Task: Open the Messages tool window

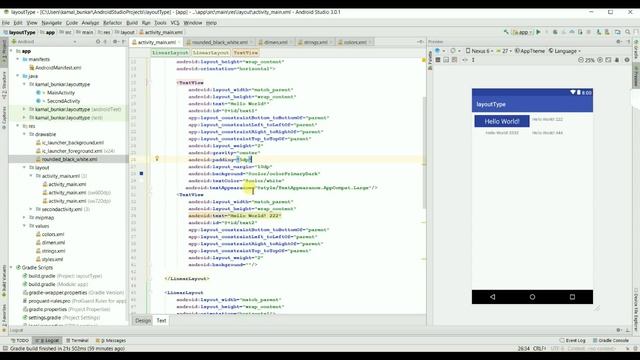Action: tap(111, 340)
